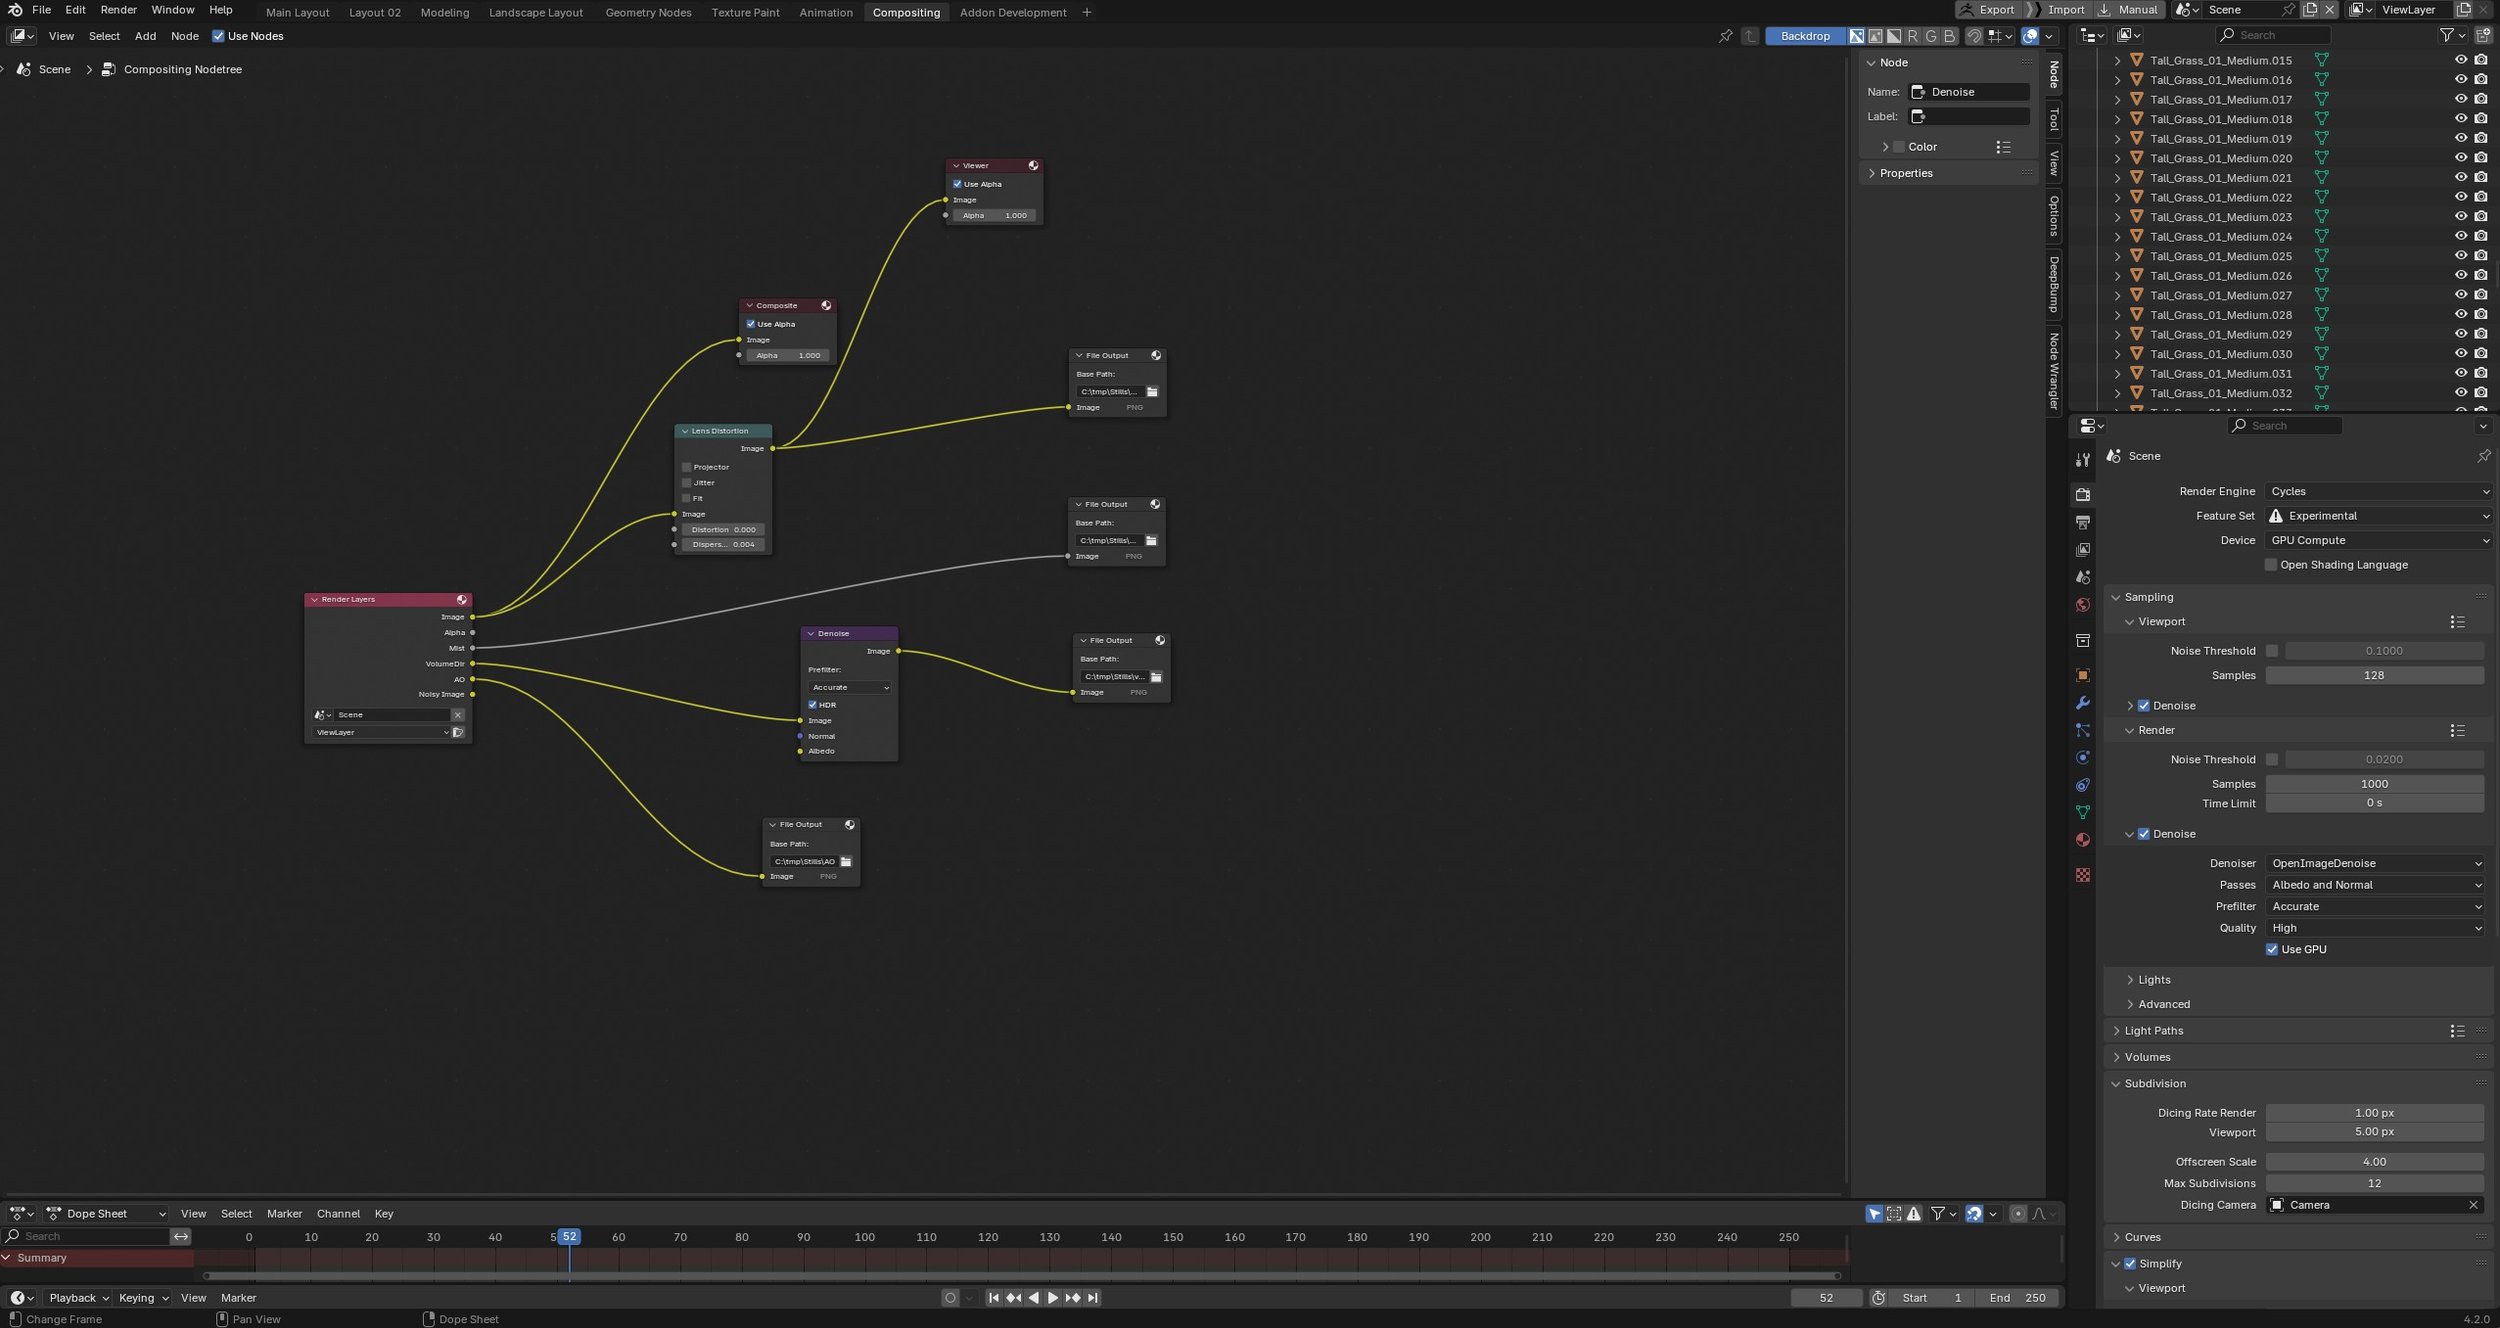Click the Modifier properties wrench icon
The width and height of the screenshot is (2500, 1328).
pos(2083,703)
